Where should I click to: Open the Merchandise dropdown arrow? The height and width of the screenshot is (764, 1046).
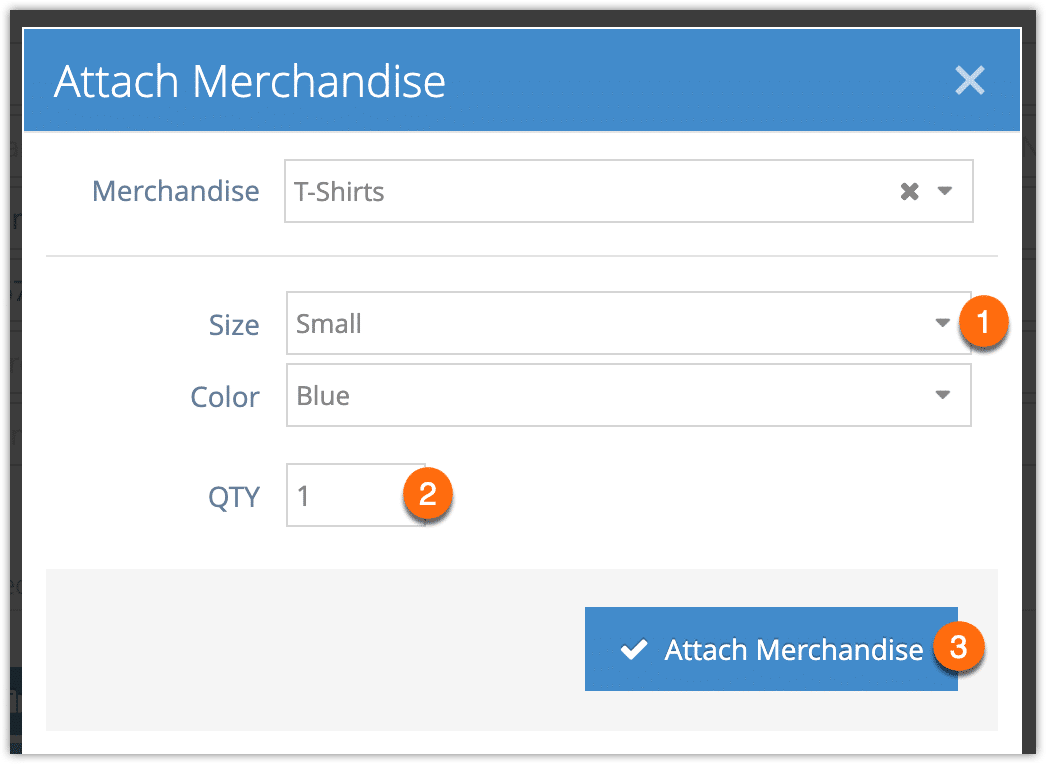[945, 191]
